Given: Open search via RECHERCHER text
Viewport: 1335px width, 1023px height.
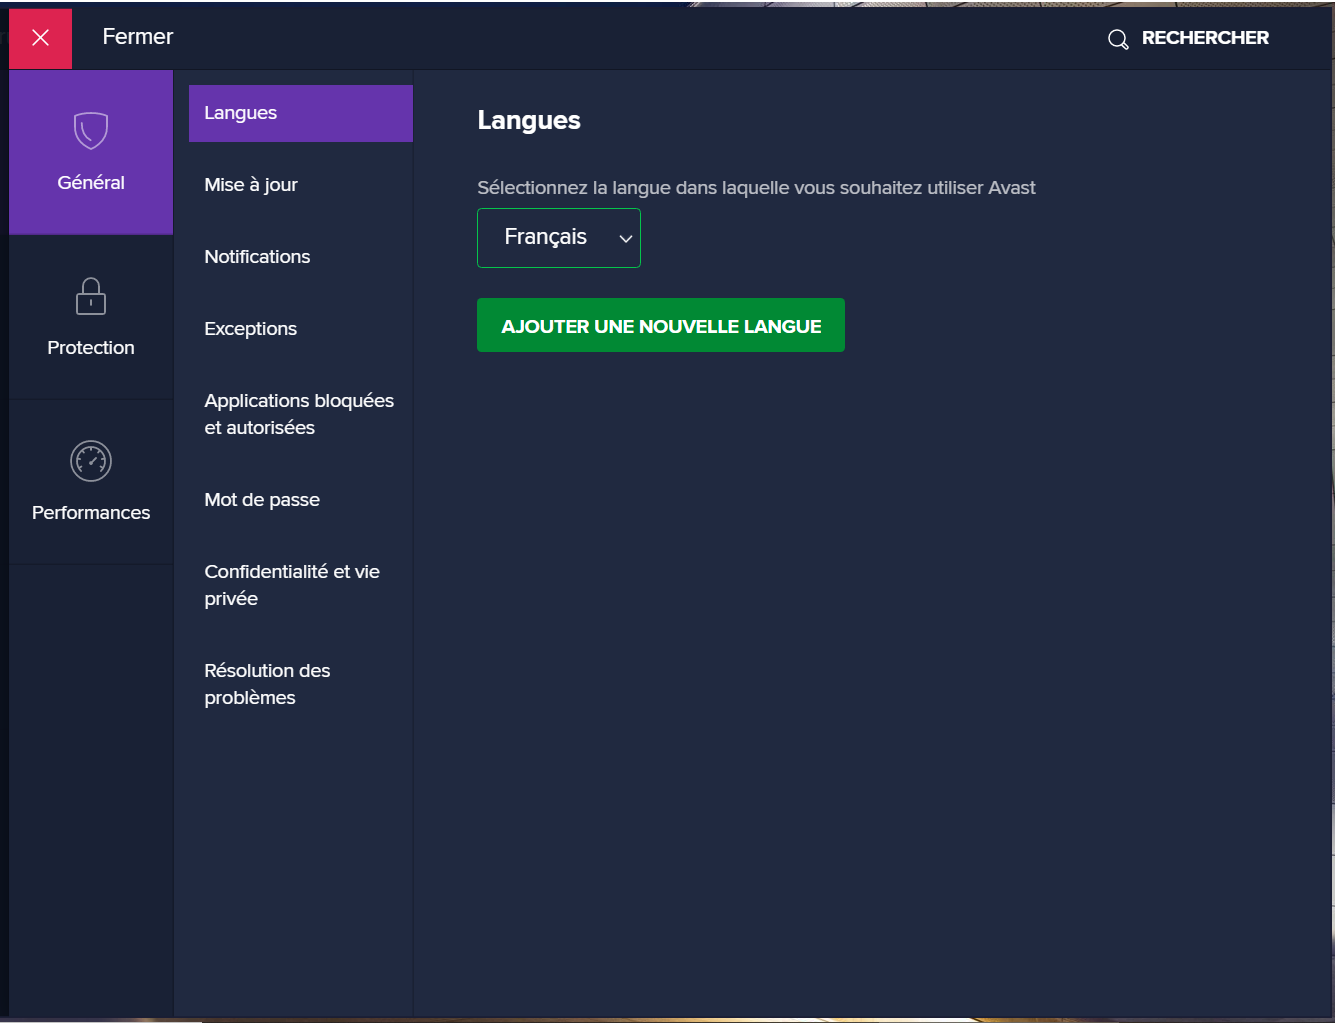Looking at the screenshot, I should click(1204, 38).
